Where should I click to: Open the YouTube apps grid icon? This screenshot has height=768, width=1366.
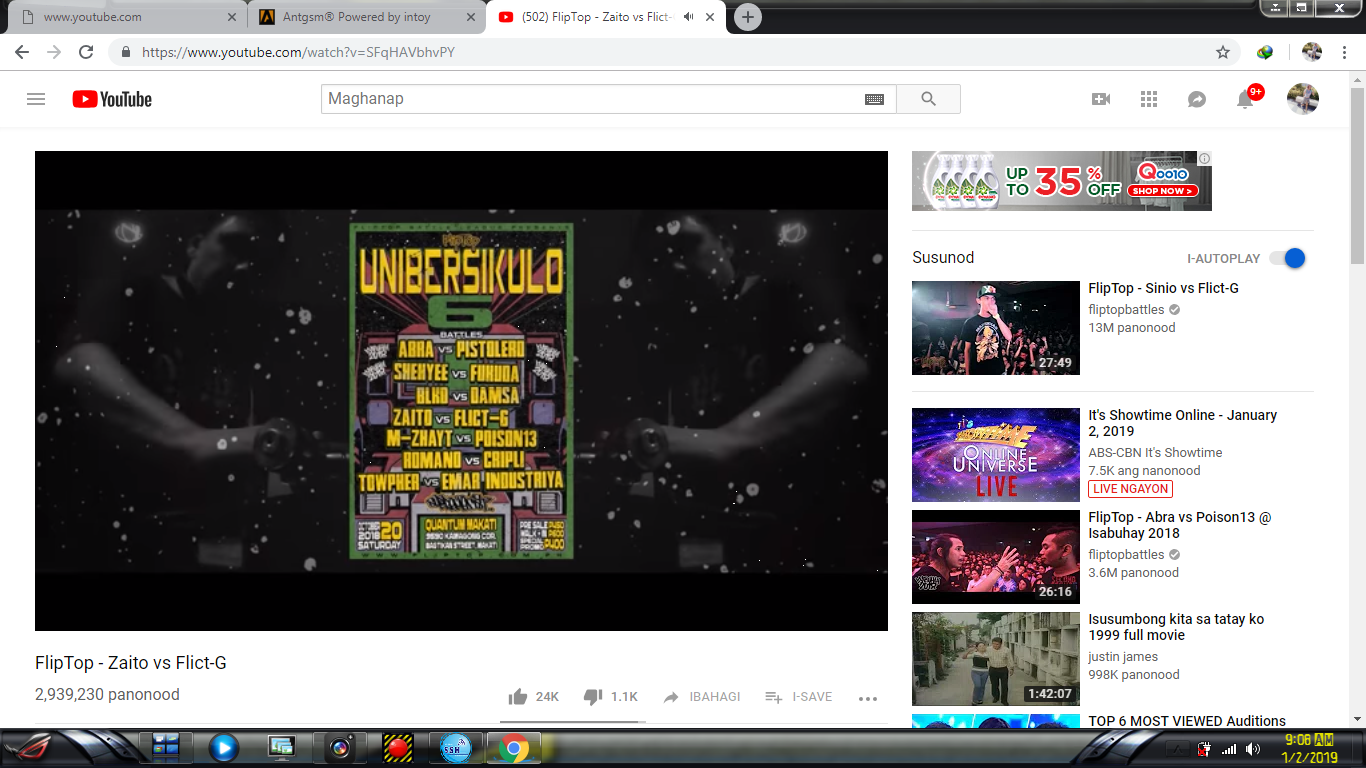tap(1149, 99)
